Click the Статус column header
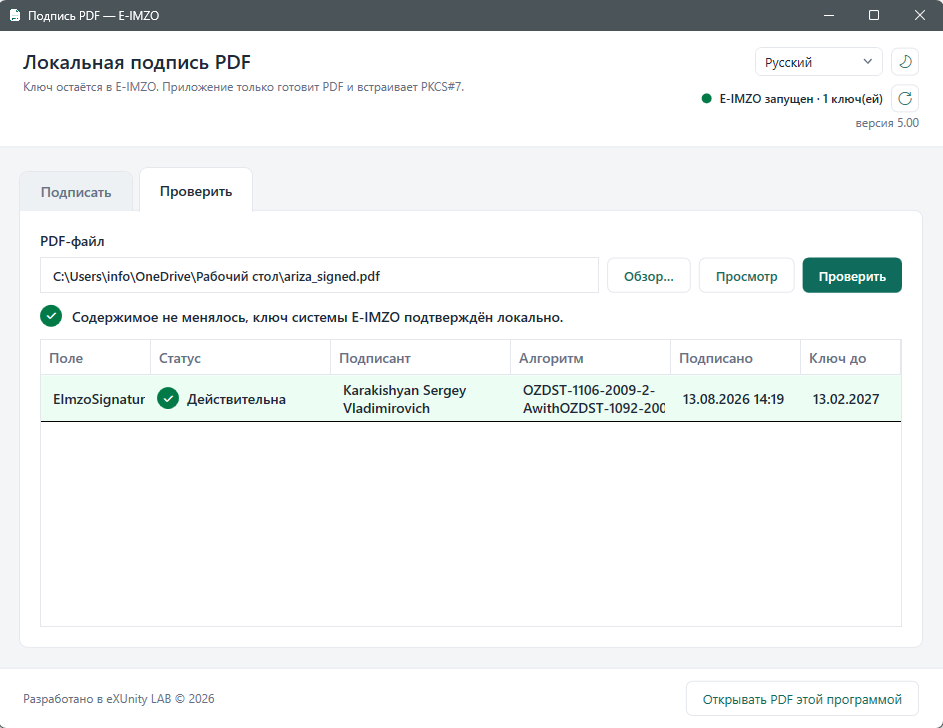The image size is (943, 728). pos(241,358)
